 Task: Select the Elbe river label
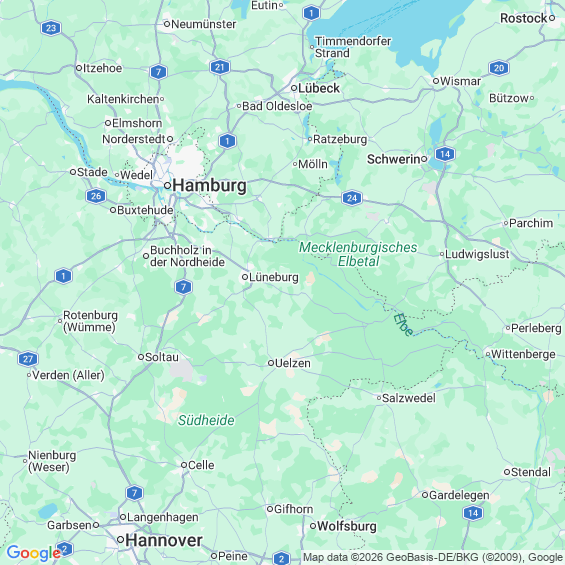coord(403,325)
